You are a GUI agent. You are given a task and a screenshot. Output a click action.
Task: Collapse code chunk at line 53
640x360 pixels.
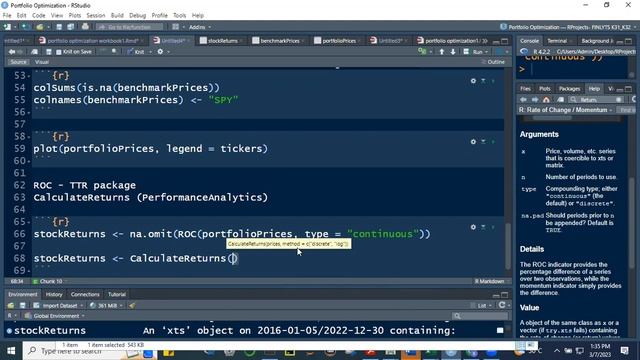point(29,76)
